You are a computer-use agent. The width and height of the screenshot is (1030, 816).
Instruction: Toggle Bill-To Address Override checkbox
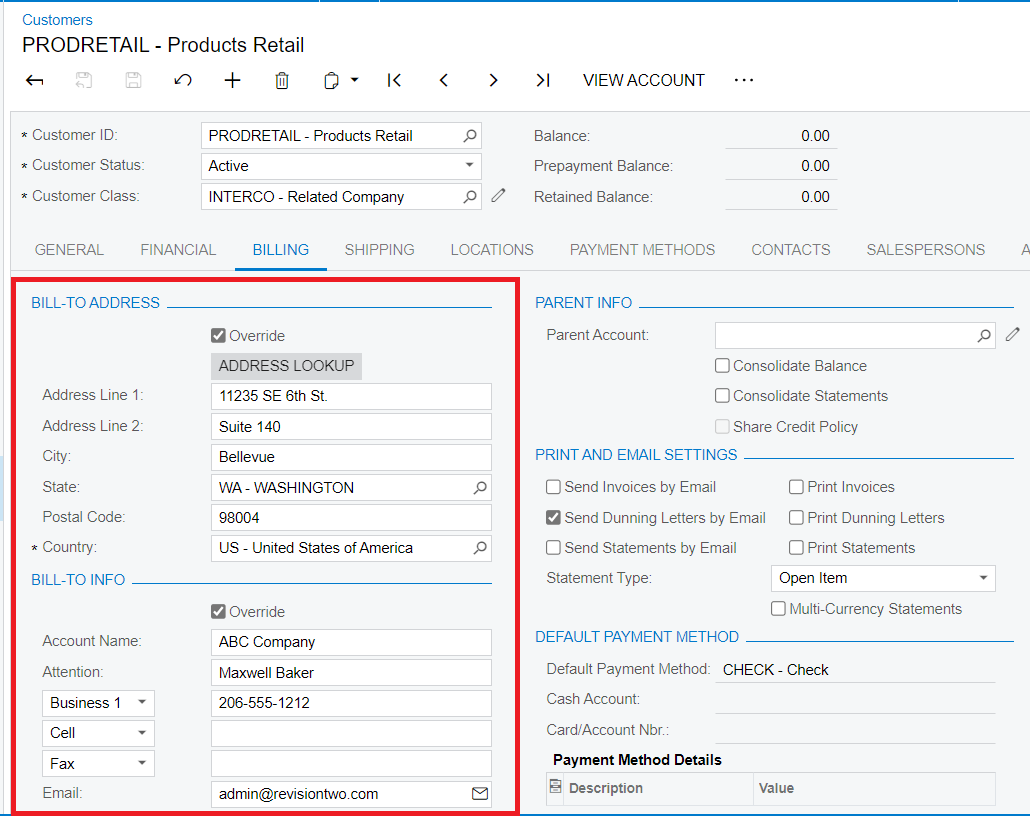219,336
